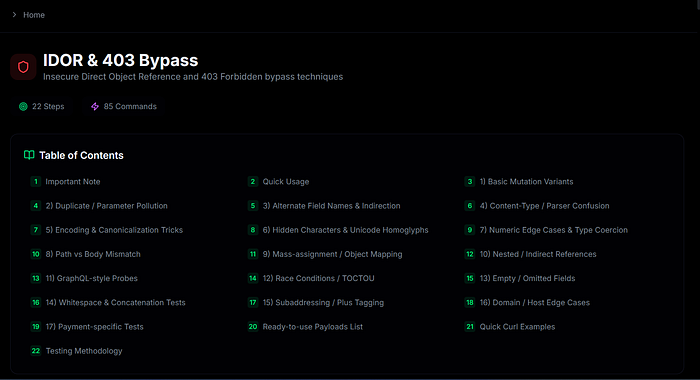This screenshot has height=380, width=700.
Task: Click the number 18 badge
Action: pyautogui.click(x=470, y=302)
